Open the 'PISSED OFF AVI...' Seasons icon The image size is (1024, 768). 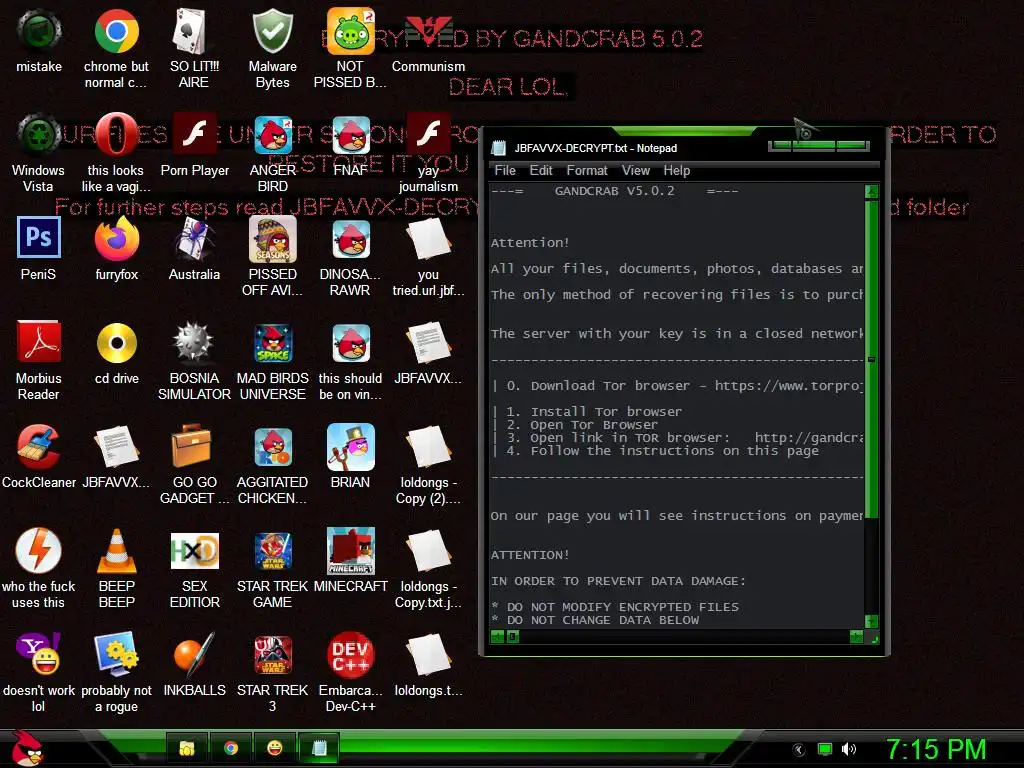(x=272, y=239)
